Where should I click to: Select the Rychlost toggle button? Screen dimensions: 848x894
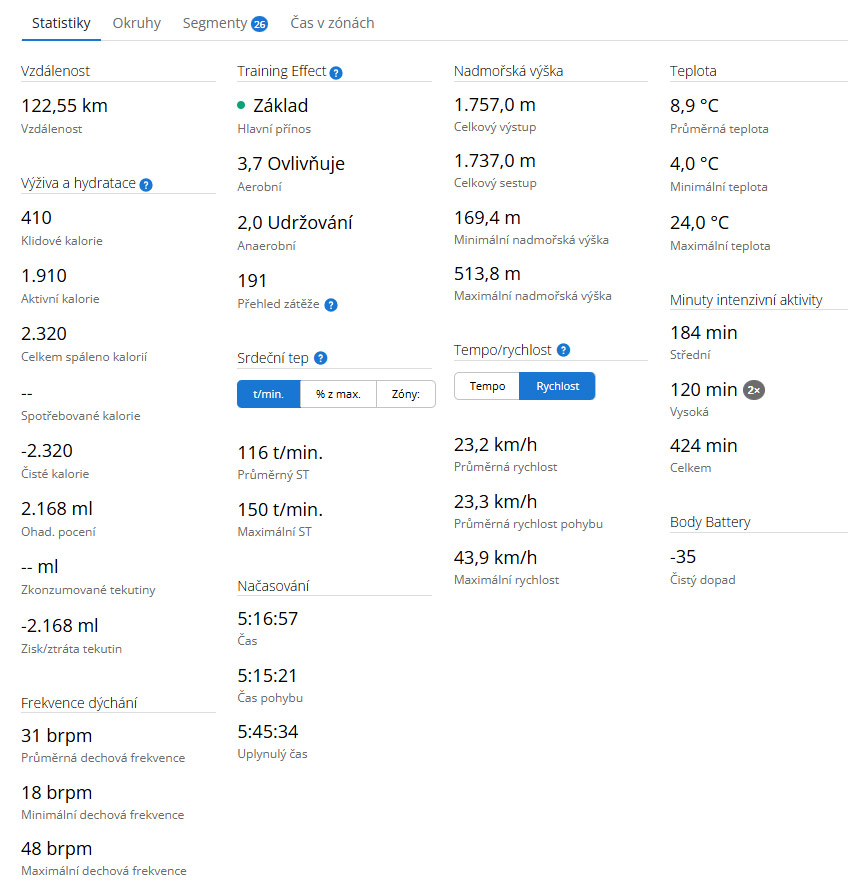(x=557, y=386)
